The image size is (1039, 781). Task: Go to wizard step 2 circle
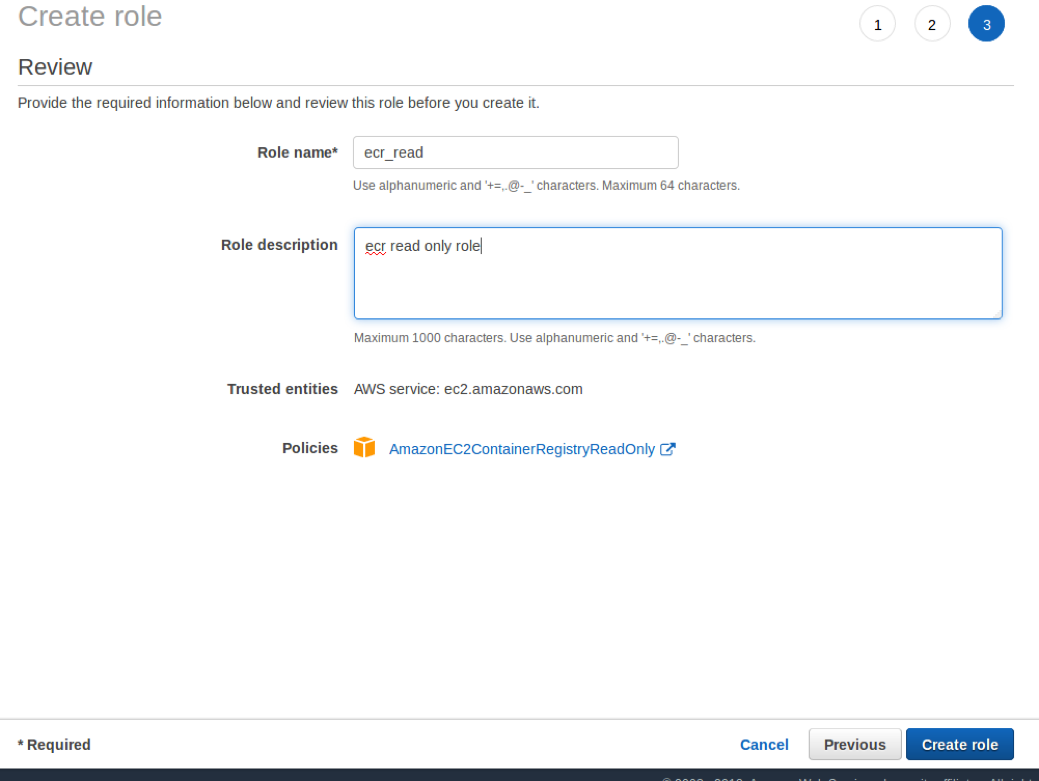[x=932, y=25]
